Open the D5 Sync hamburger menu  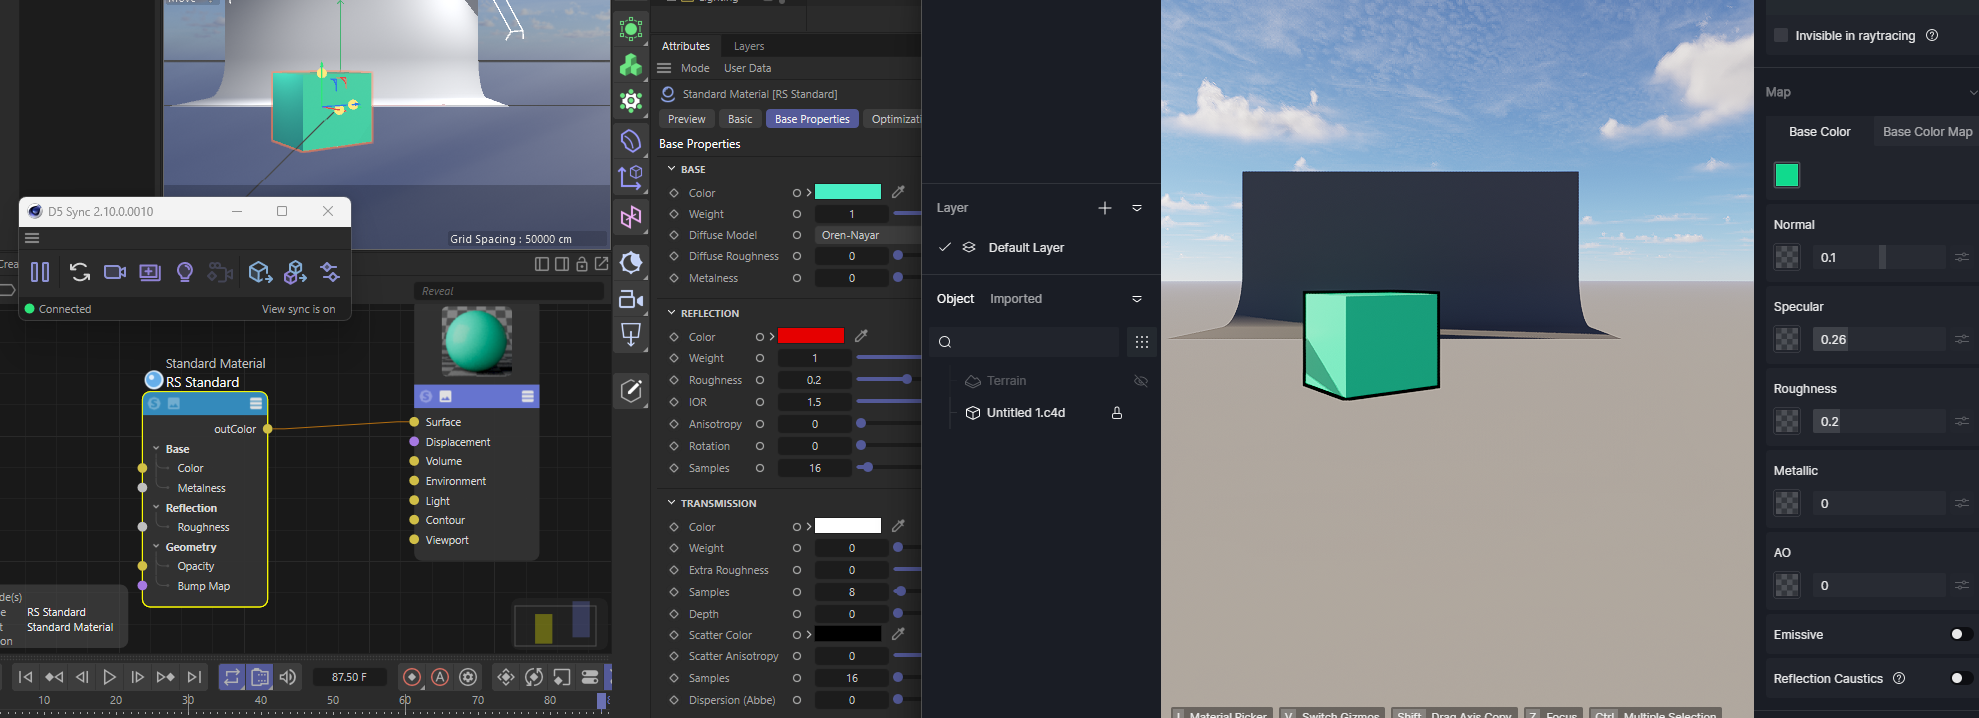click(x=32, y=238)
